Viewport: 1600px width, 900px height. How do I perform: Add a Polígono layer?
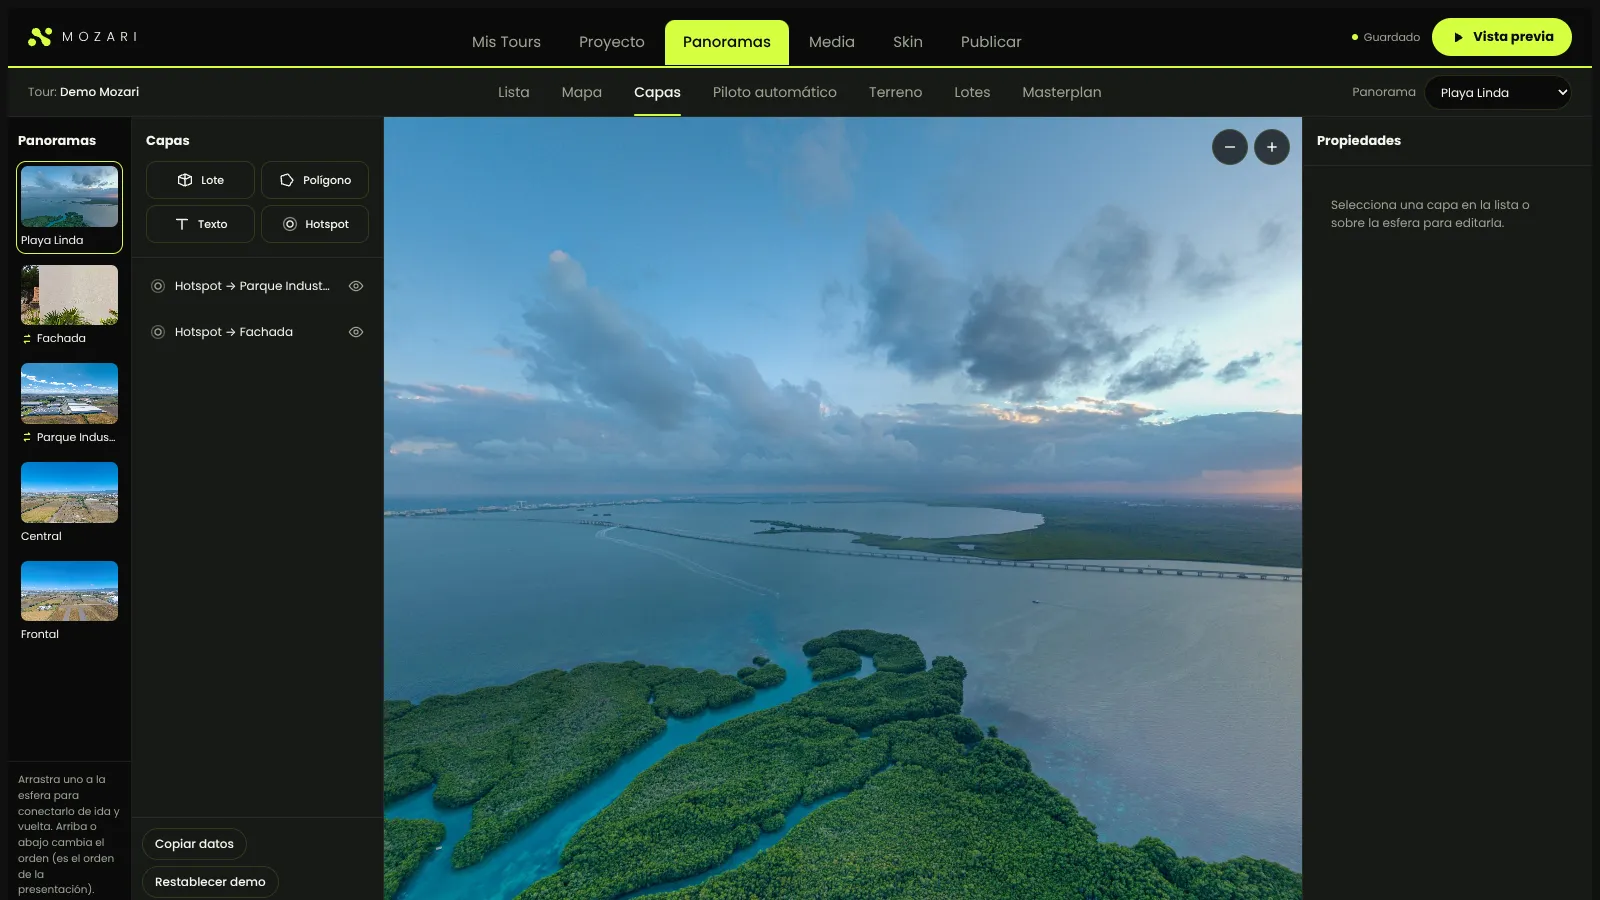tap(315, 180)
